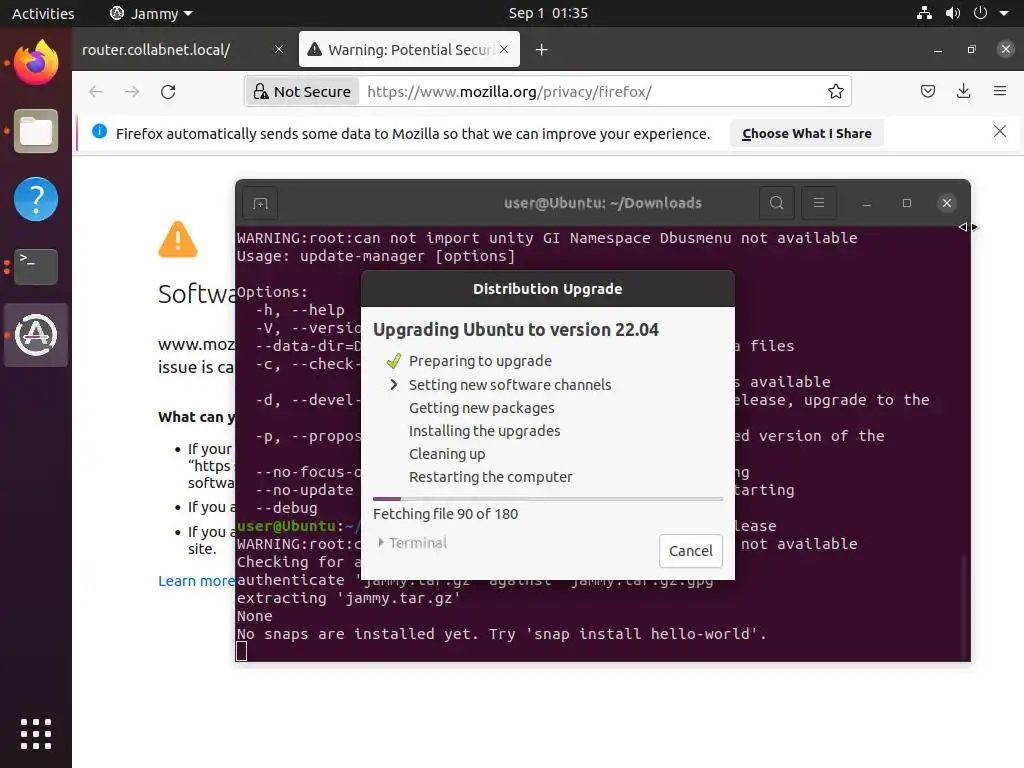This screenshot has width=1024, height=768.
Task: Click the terminal search magnifier icon
Action: pyautogui.click(x=776, y=203)
